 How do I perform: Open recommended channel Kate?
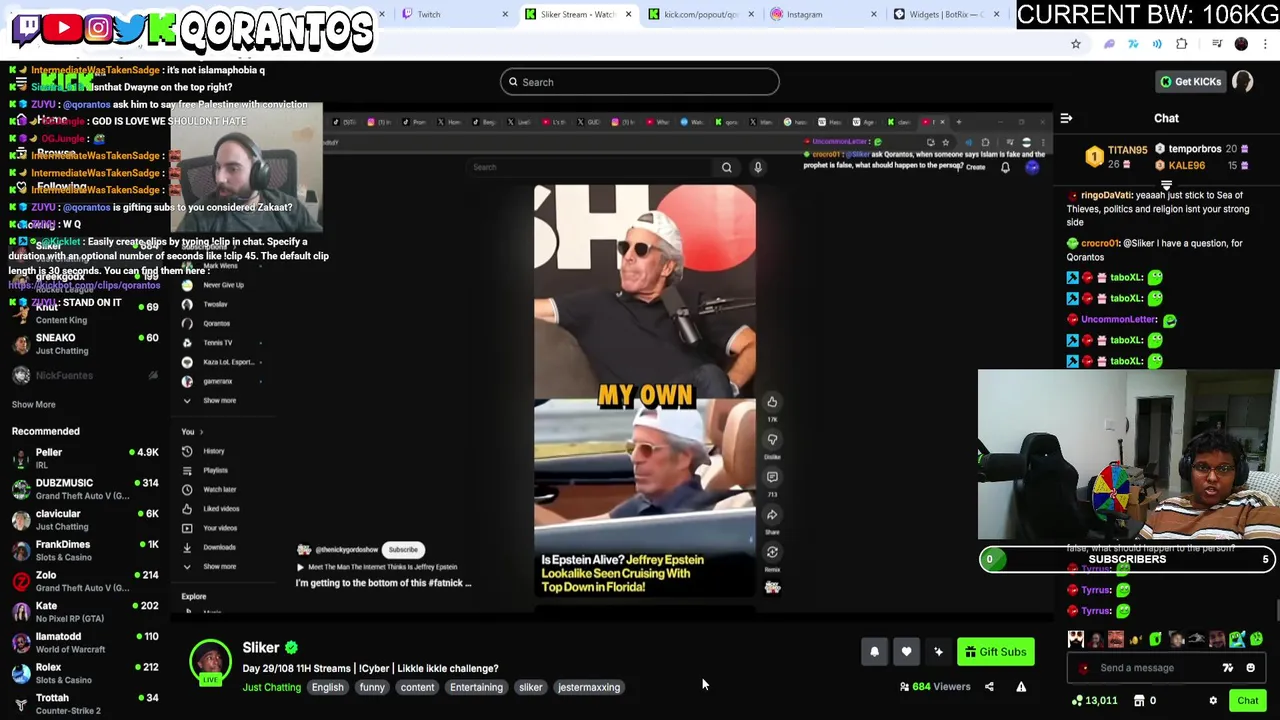85,612
